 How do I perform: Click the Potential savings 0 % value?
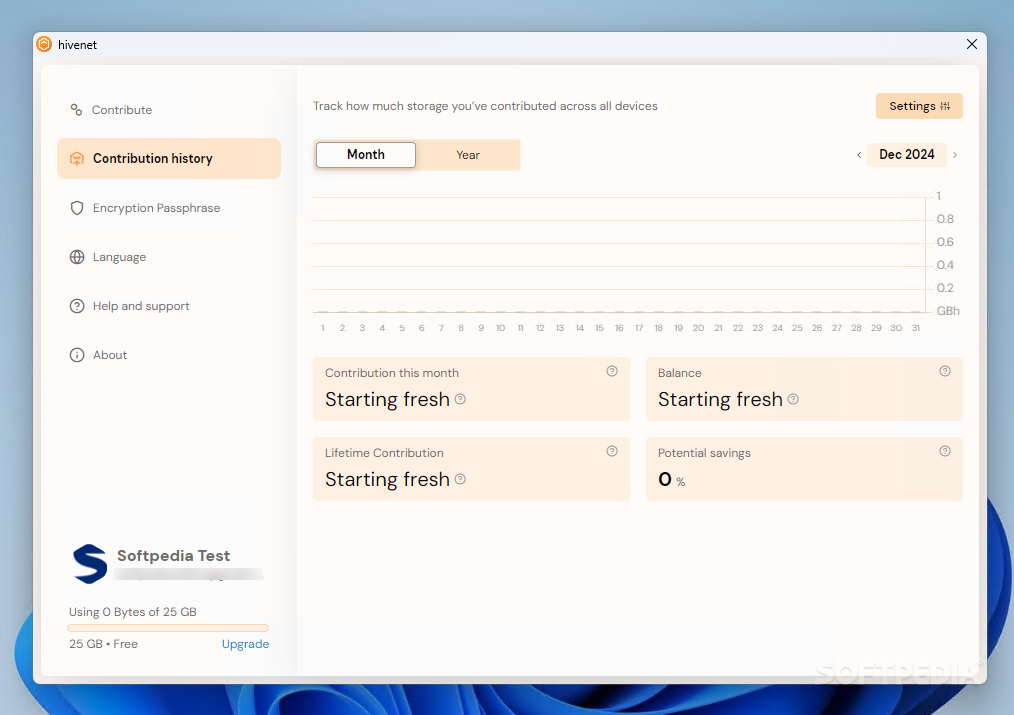(671, 480)
